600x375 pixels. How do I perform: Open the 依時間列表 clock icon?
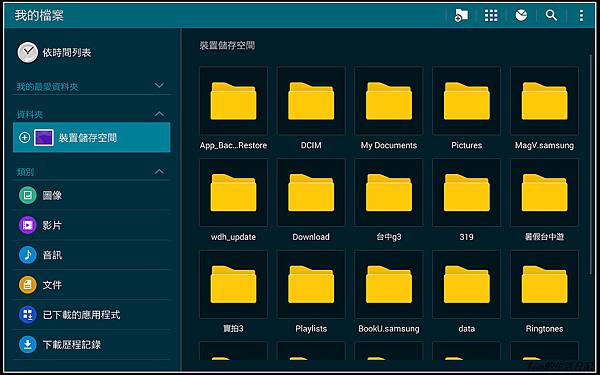tap(28, 52)
